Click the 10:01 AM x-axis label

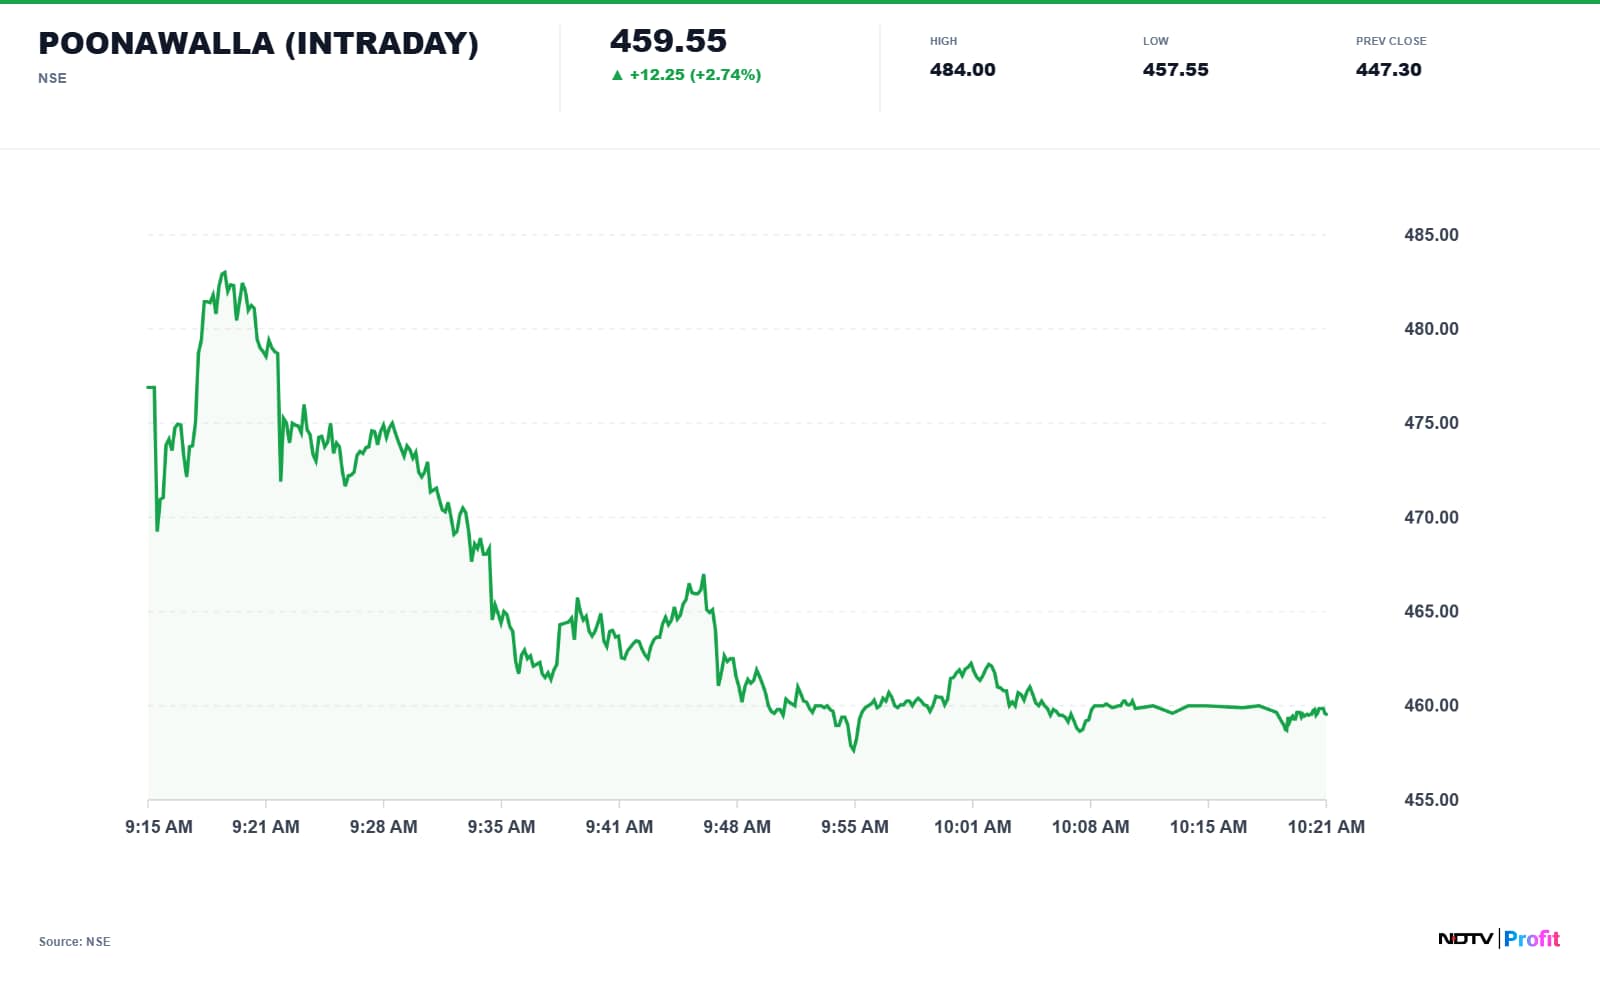973,827
